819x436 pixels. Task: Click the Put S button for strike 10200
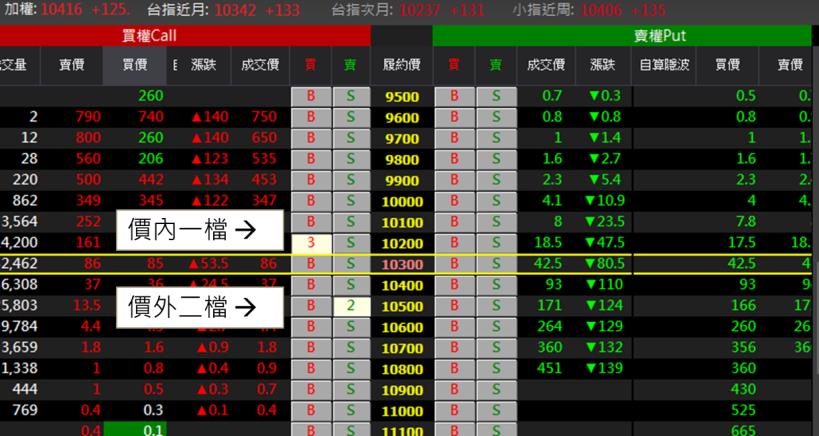496,243
